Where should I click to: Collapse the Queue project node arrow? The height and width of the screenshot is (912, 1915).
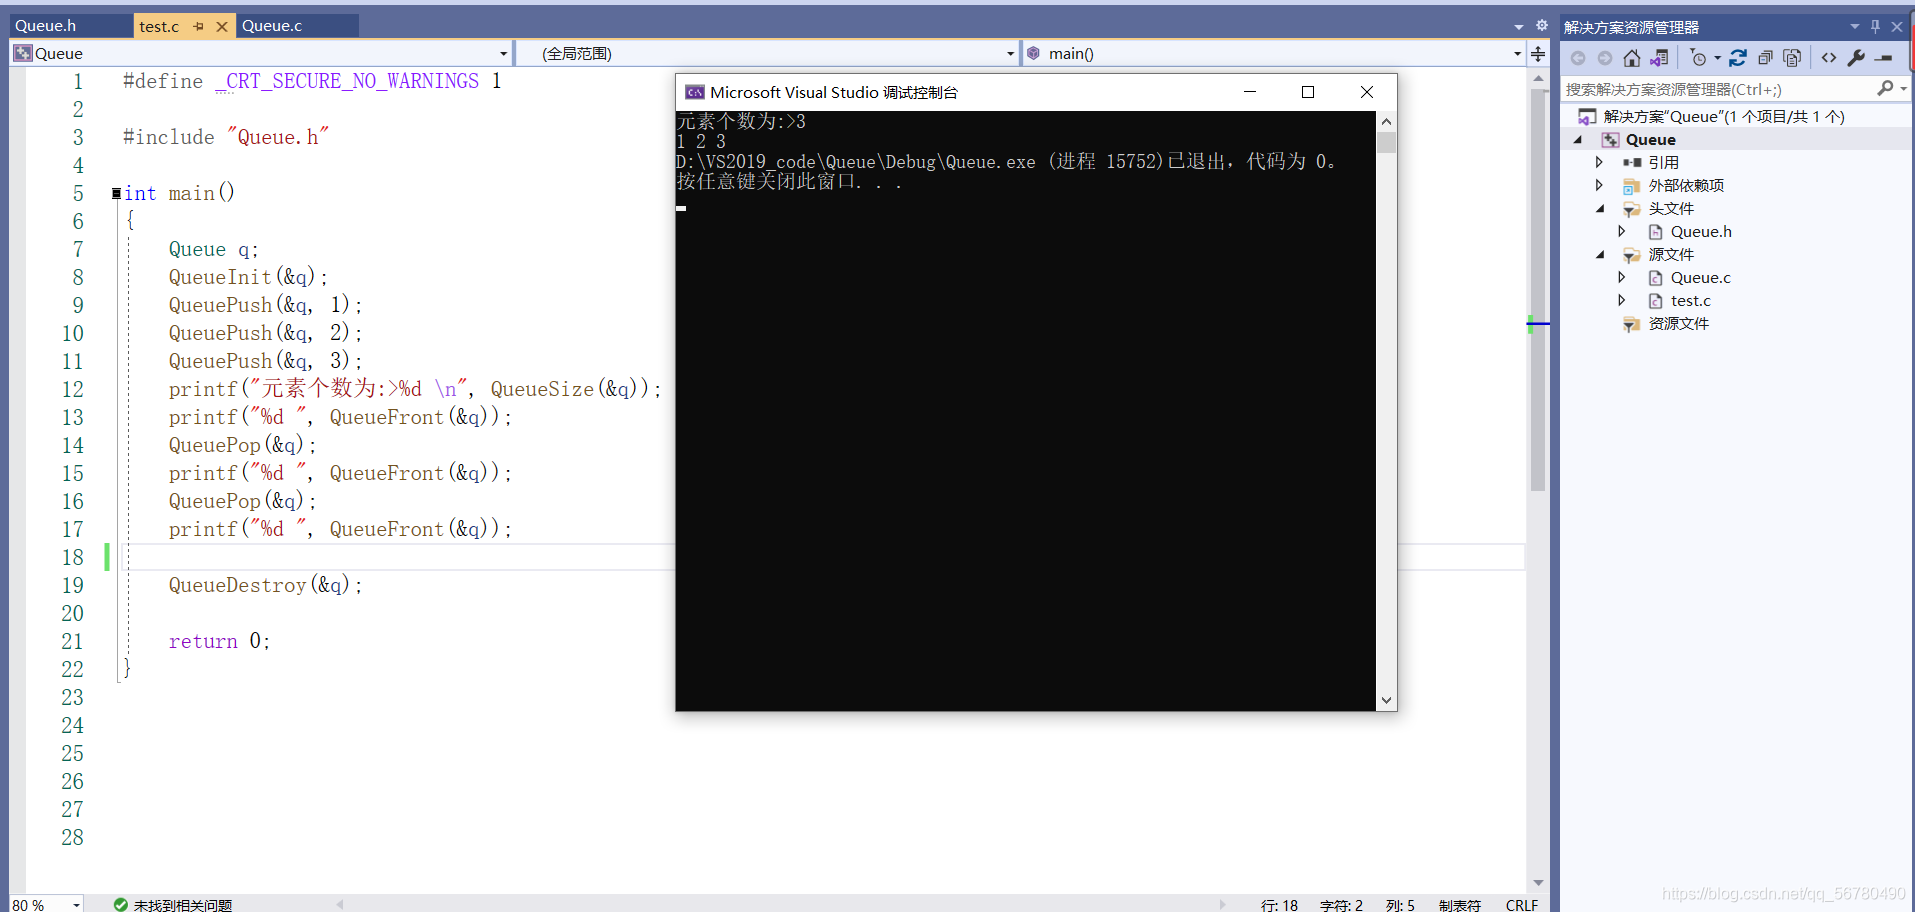(x=1578, y=140)
